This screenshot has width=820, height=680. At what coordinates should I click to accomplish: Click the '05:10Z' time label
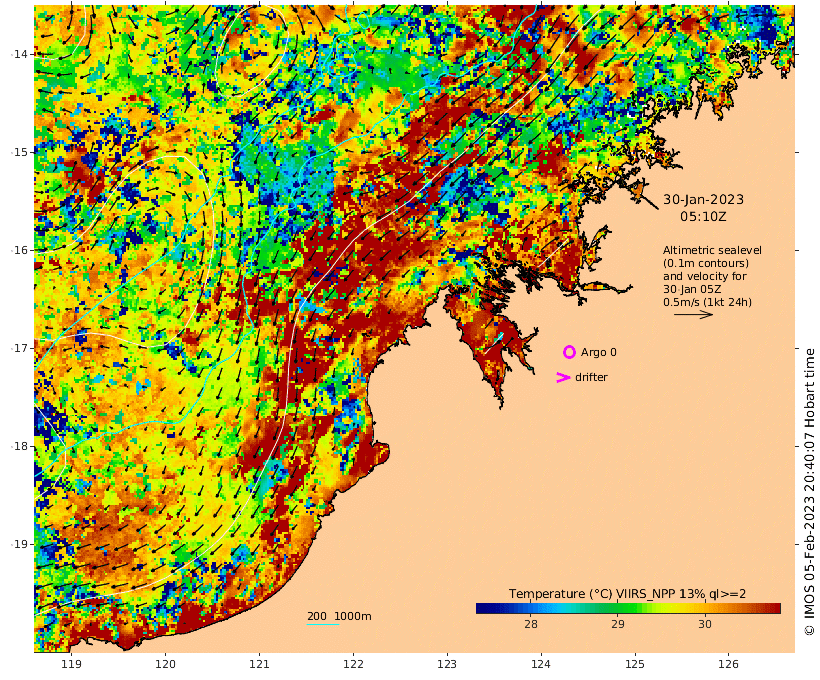(703, 217)
